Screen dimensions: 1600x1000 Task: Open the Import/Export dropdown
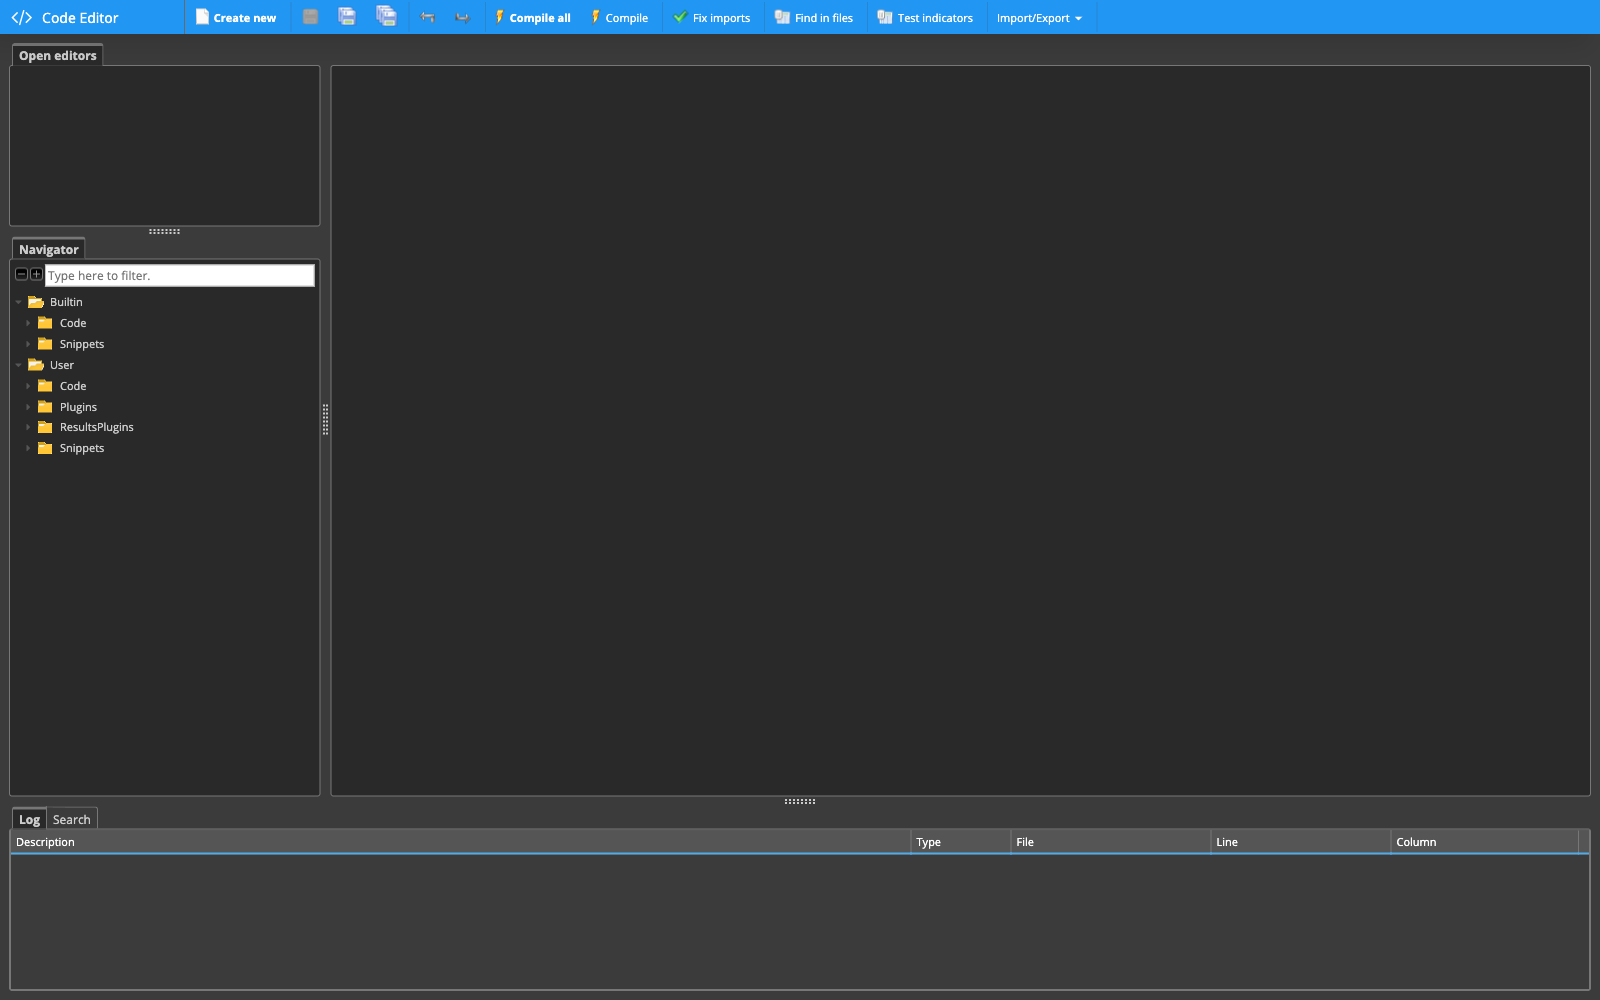(1039, 17)
